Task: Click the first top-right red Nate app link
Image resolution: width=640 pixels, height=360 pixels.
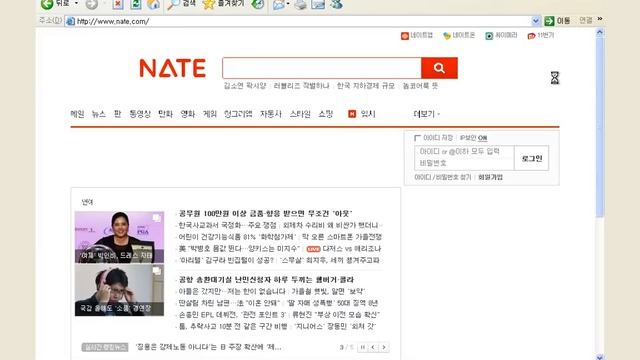Action: click(x=417, y=36)
